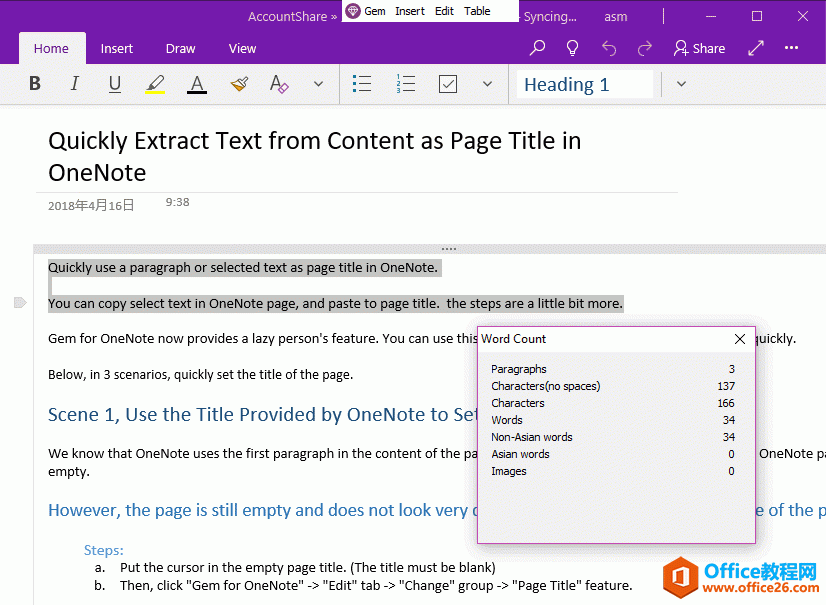
Task: Toggle bold formatting
Action: (34, 84)
